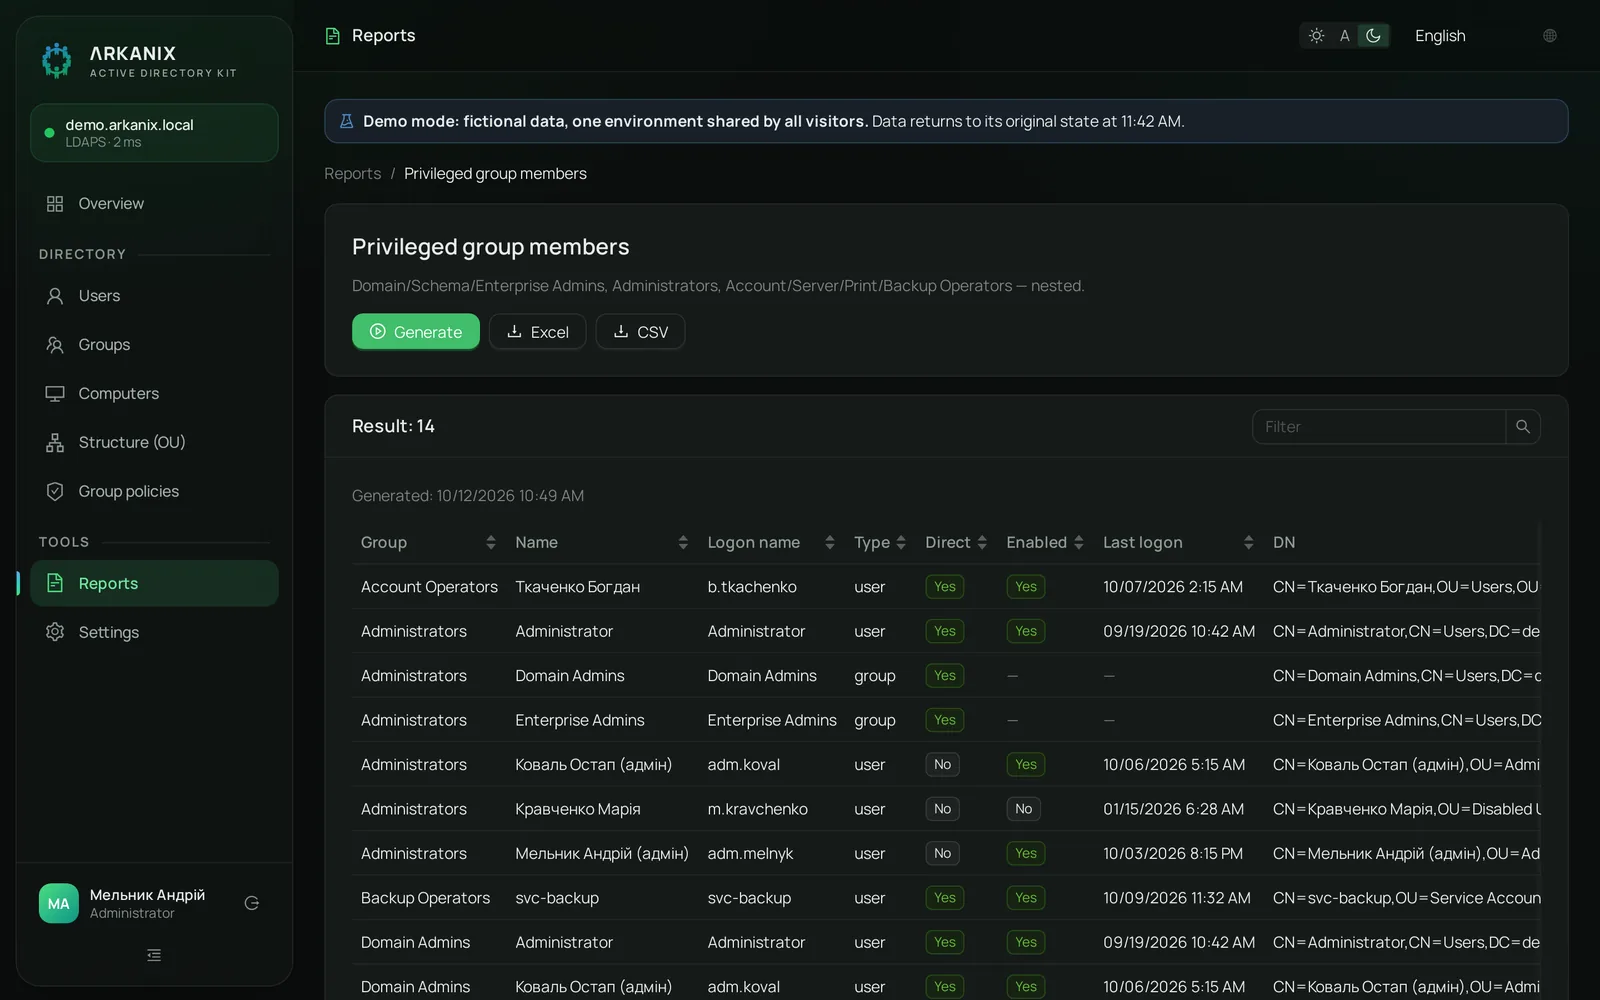The width and height of the screenshot is (1600, 1000).
Task: Navigate to Structure (OU)
Action: tap(154, 442)
